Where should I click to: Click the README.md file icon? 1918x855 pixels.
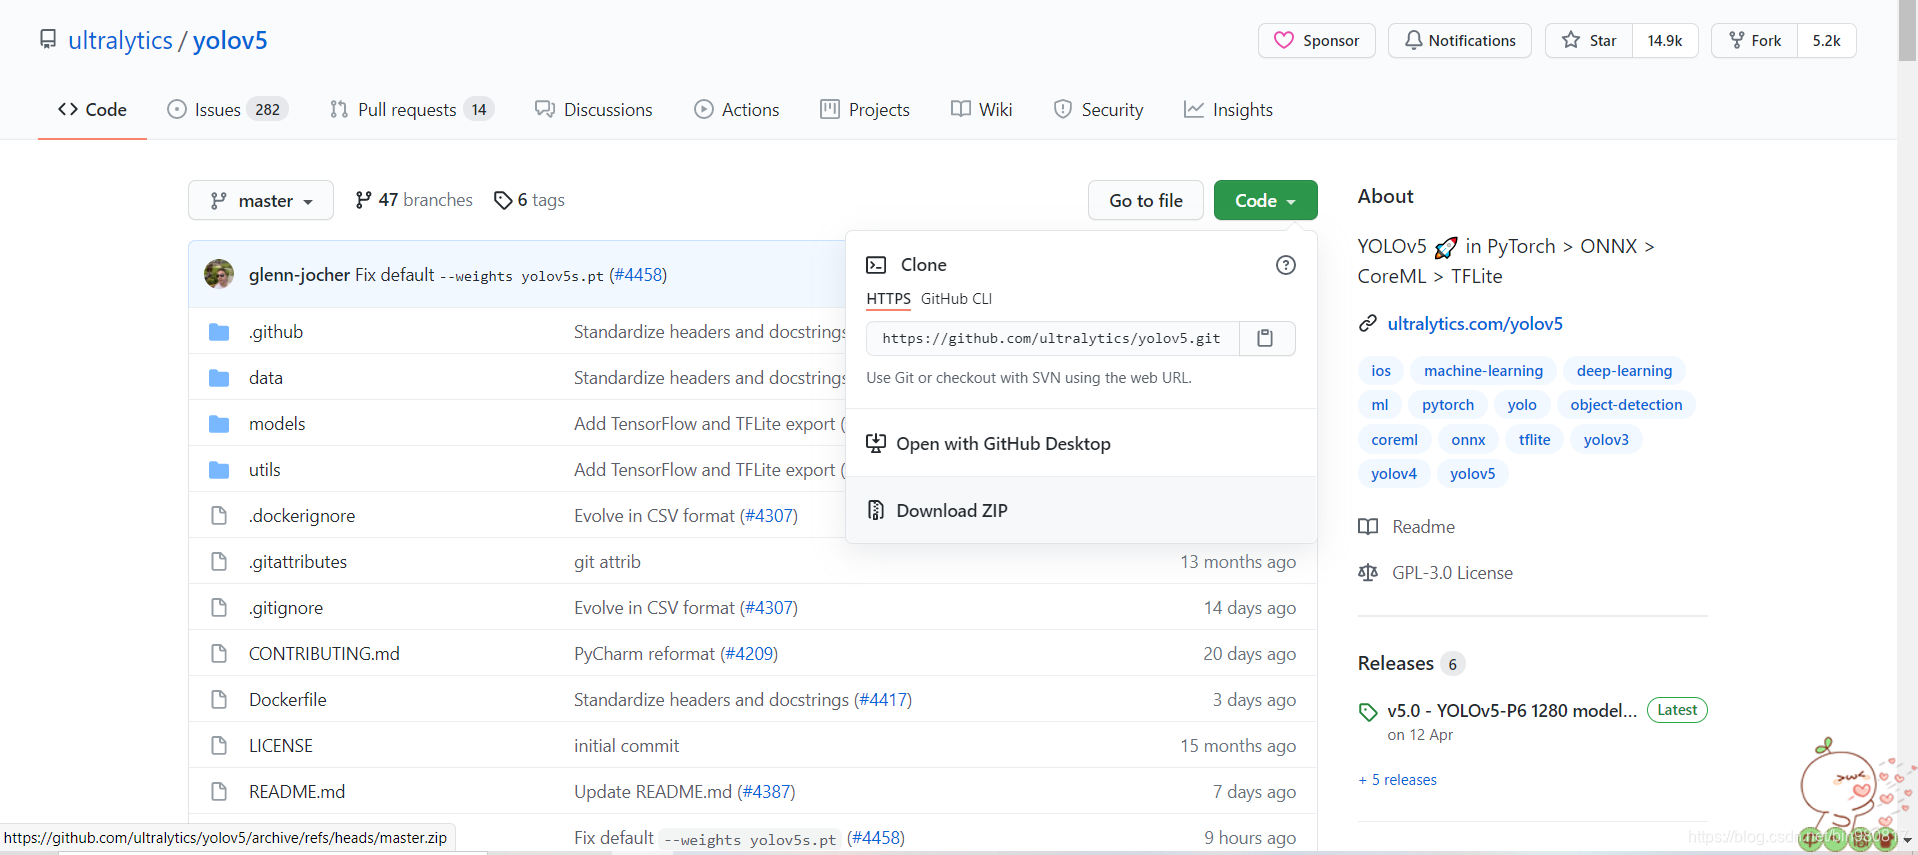219,792
